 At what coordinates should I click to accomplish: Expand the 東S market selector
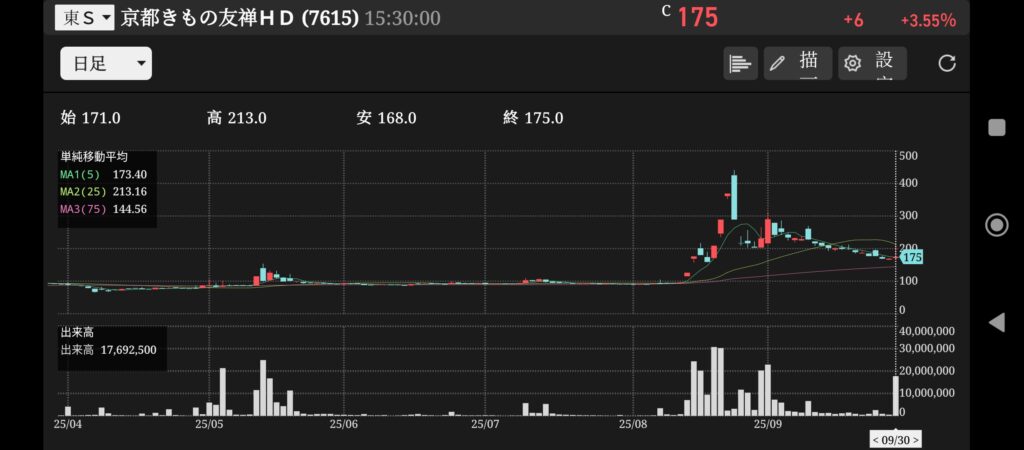84,18
